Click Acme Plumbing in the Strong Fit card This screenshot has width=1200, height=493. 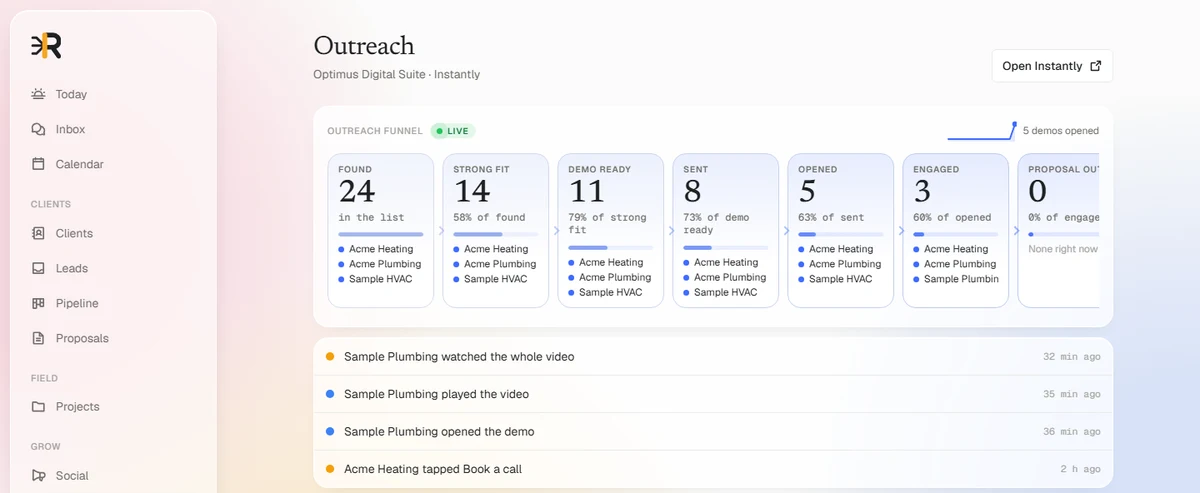click(500, 264)
